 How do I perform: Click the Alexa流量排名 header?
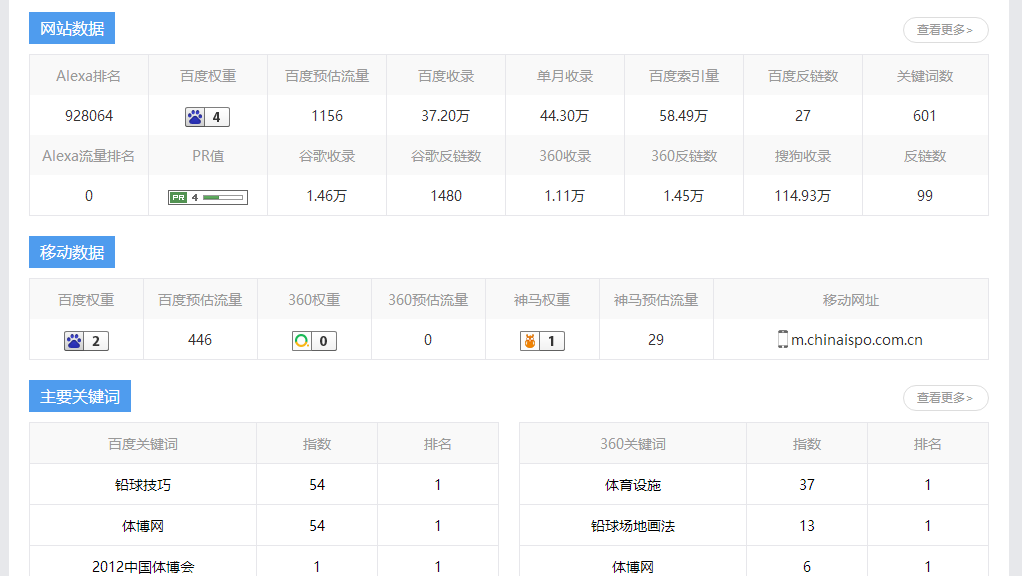tap(89, 156)
